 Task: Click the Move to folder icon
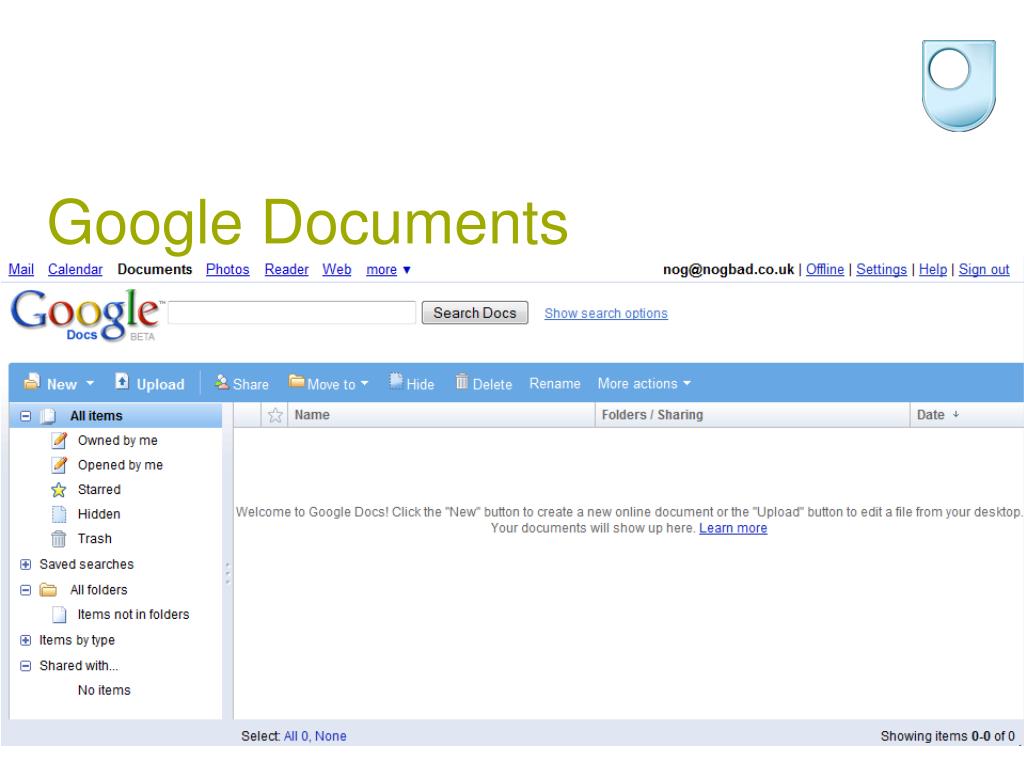point(296,381)
